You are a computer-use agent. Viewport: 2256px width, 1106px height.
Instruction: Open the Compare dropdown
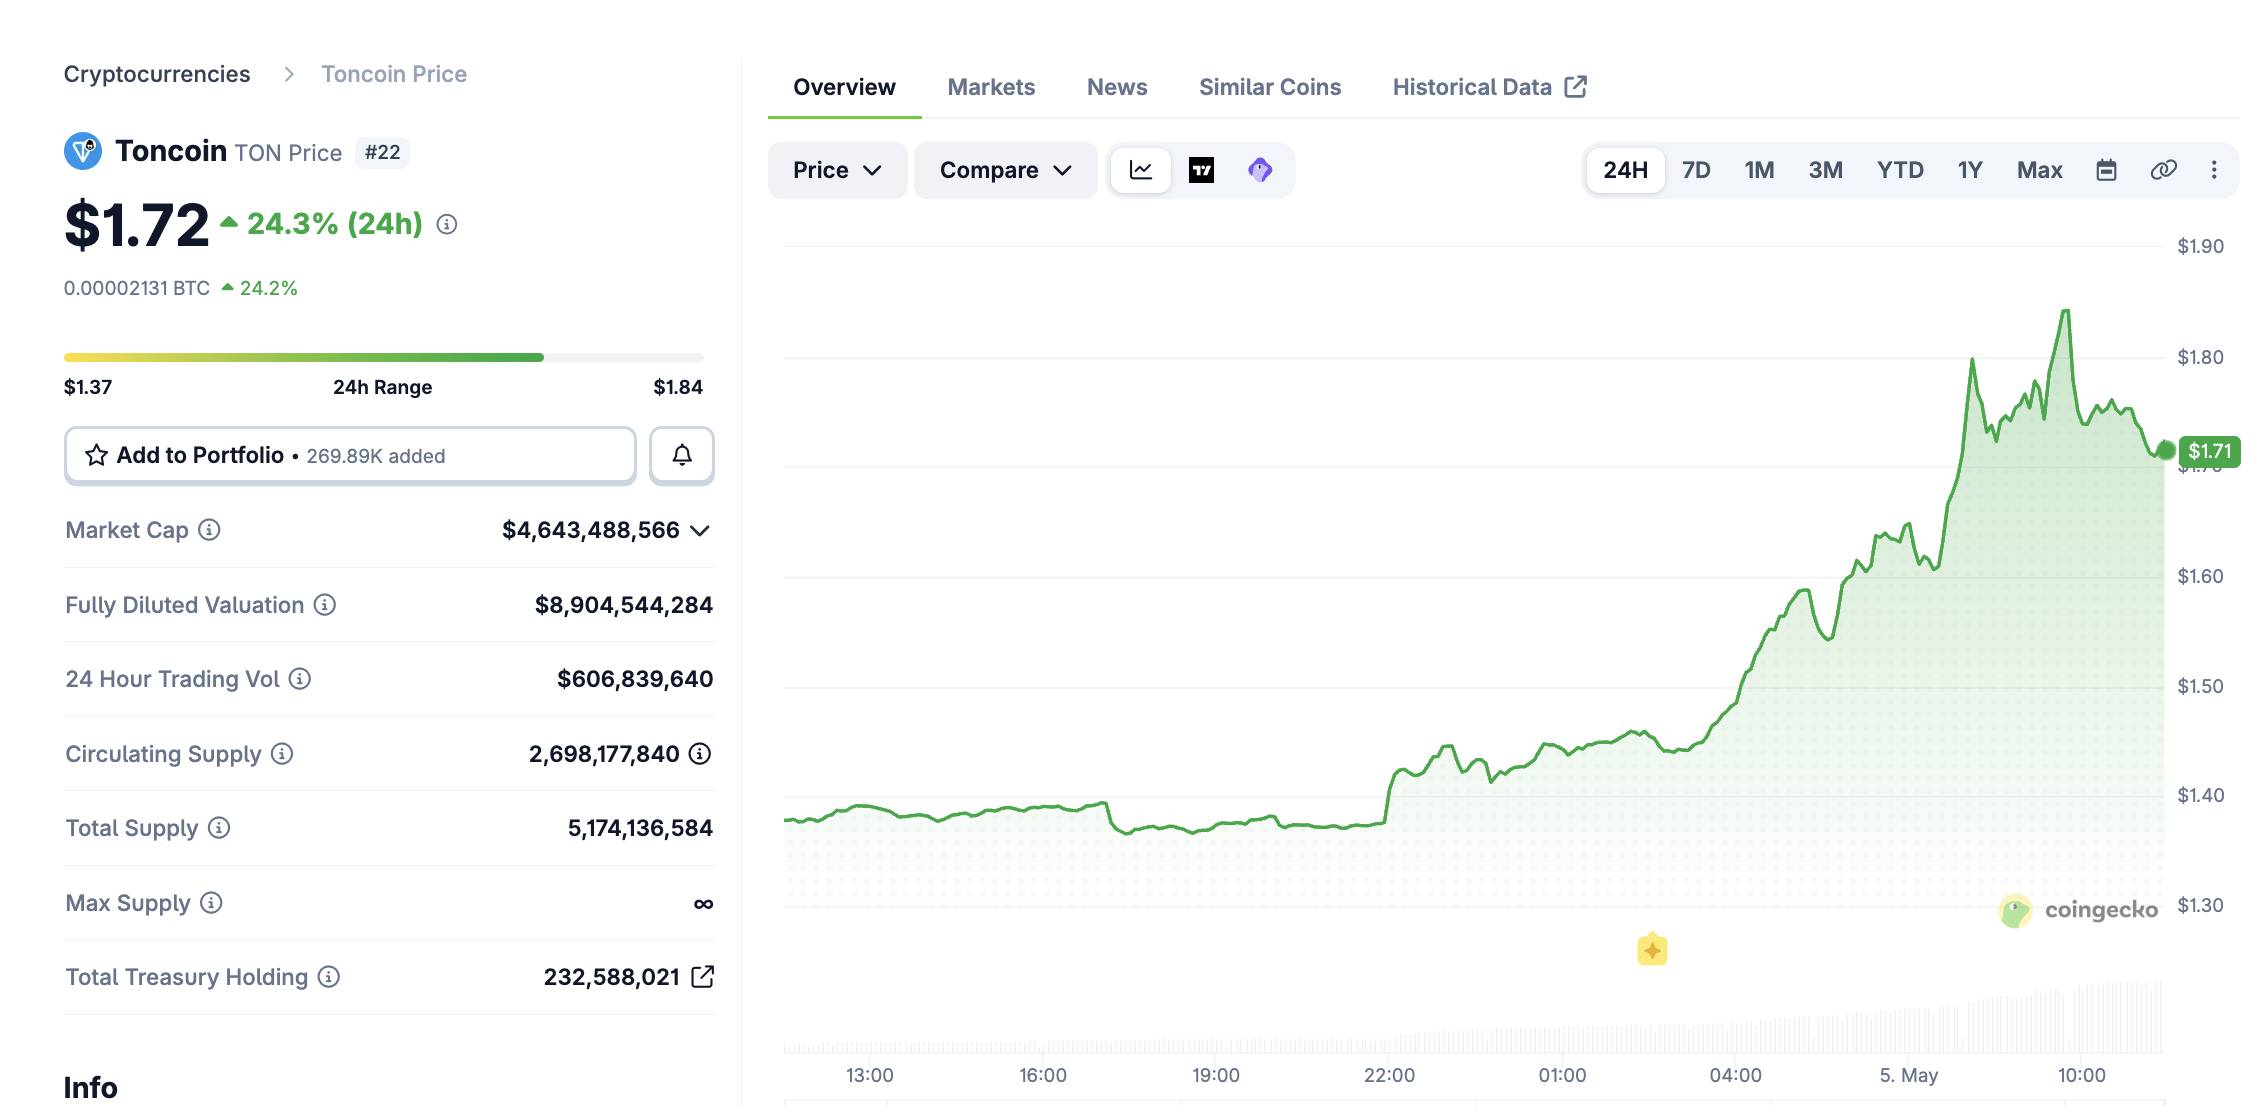point(1005,170)
